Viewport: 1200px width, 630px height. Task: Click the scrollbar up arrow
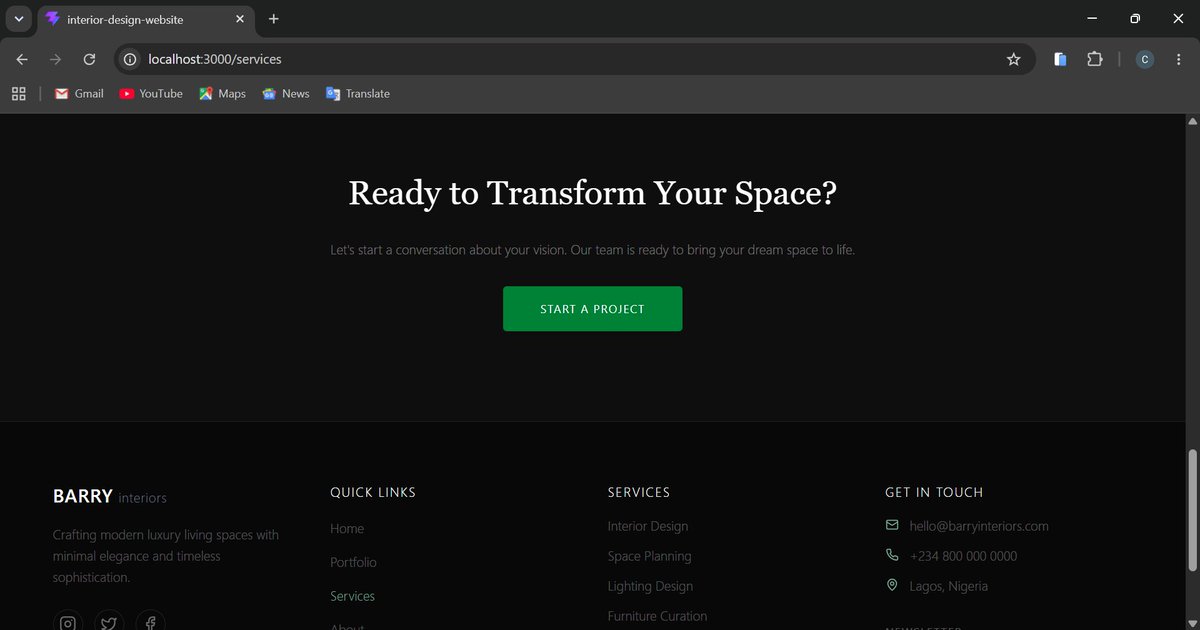(x=1191, y=121)
